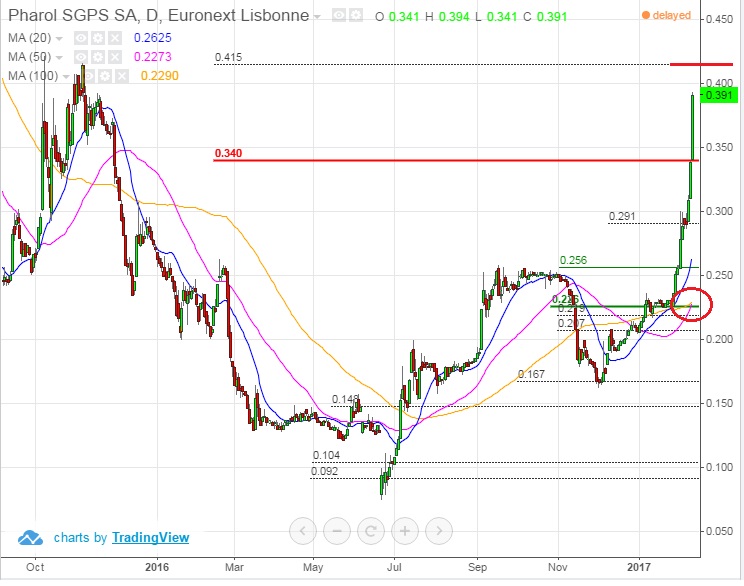Click the green 0.391 current price label
The image size is (744, 586).
click(719, 95)
